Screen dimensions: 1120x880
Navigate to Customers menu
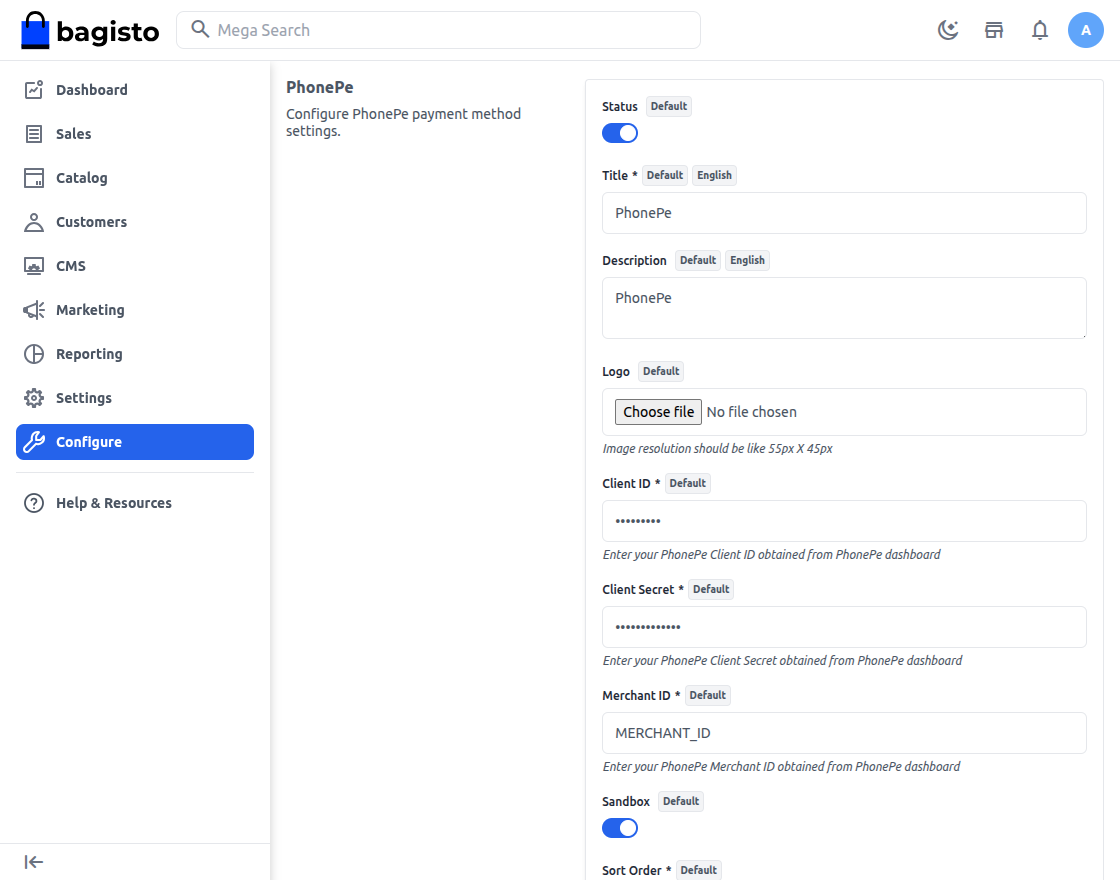[x=135, y=222]
